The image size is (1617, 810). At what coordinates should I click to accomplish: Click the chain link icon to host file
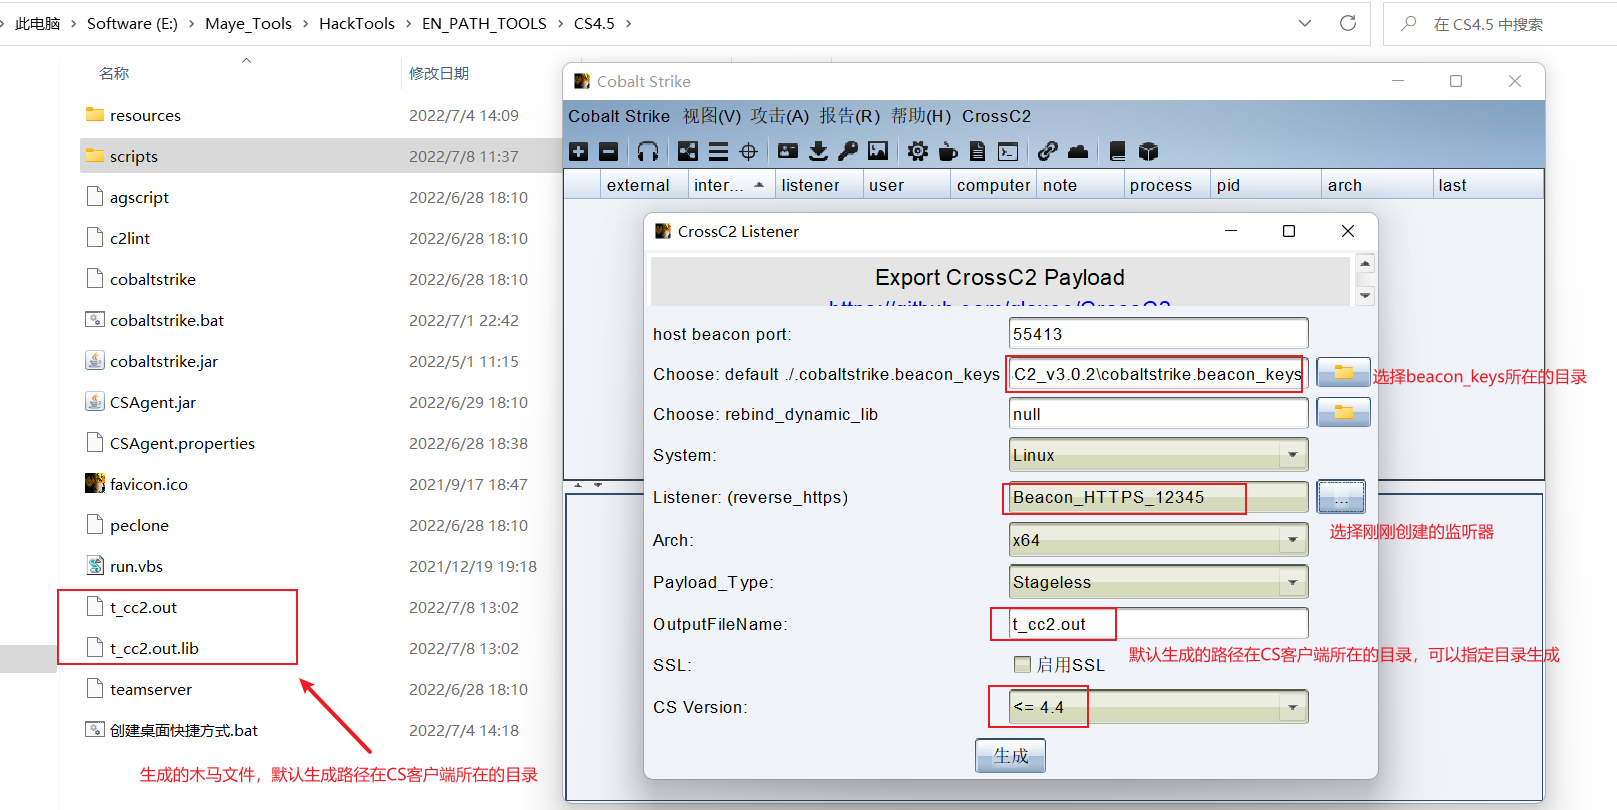click(x=1048, y=151)
